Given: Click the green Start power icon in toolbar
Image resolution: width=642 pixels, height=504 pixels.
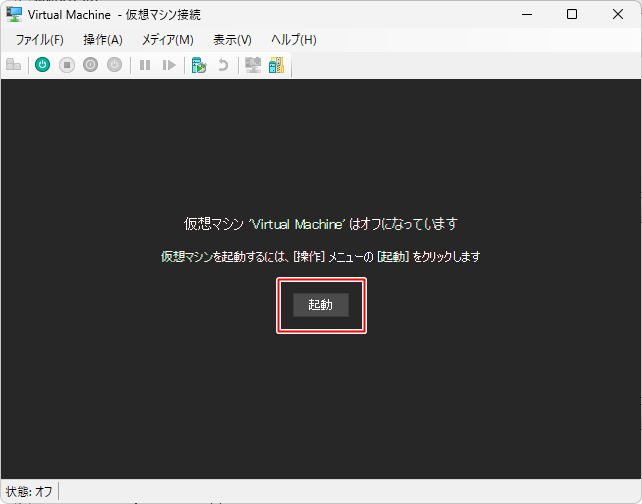Looking at the screenshot, I should 42,65.
